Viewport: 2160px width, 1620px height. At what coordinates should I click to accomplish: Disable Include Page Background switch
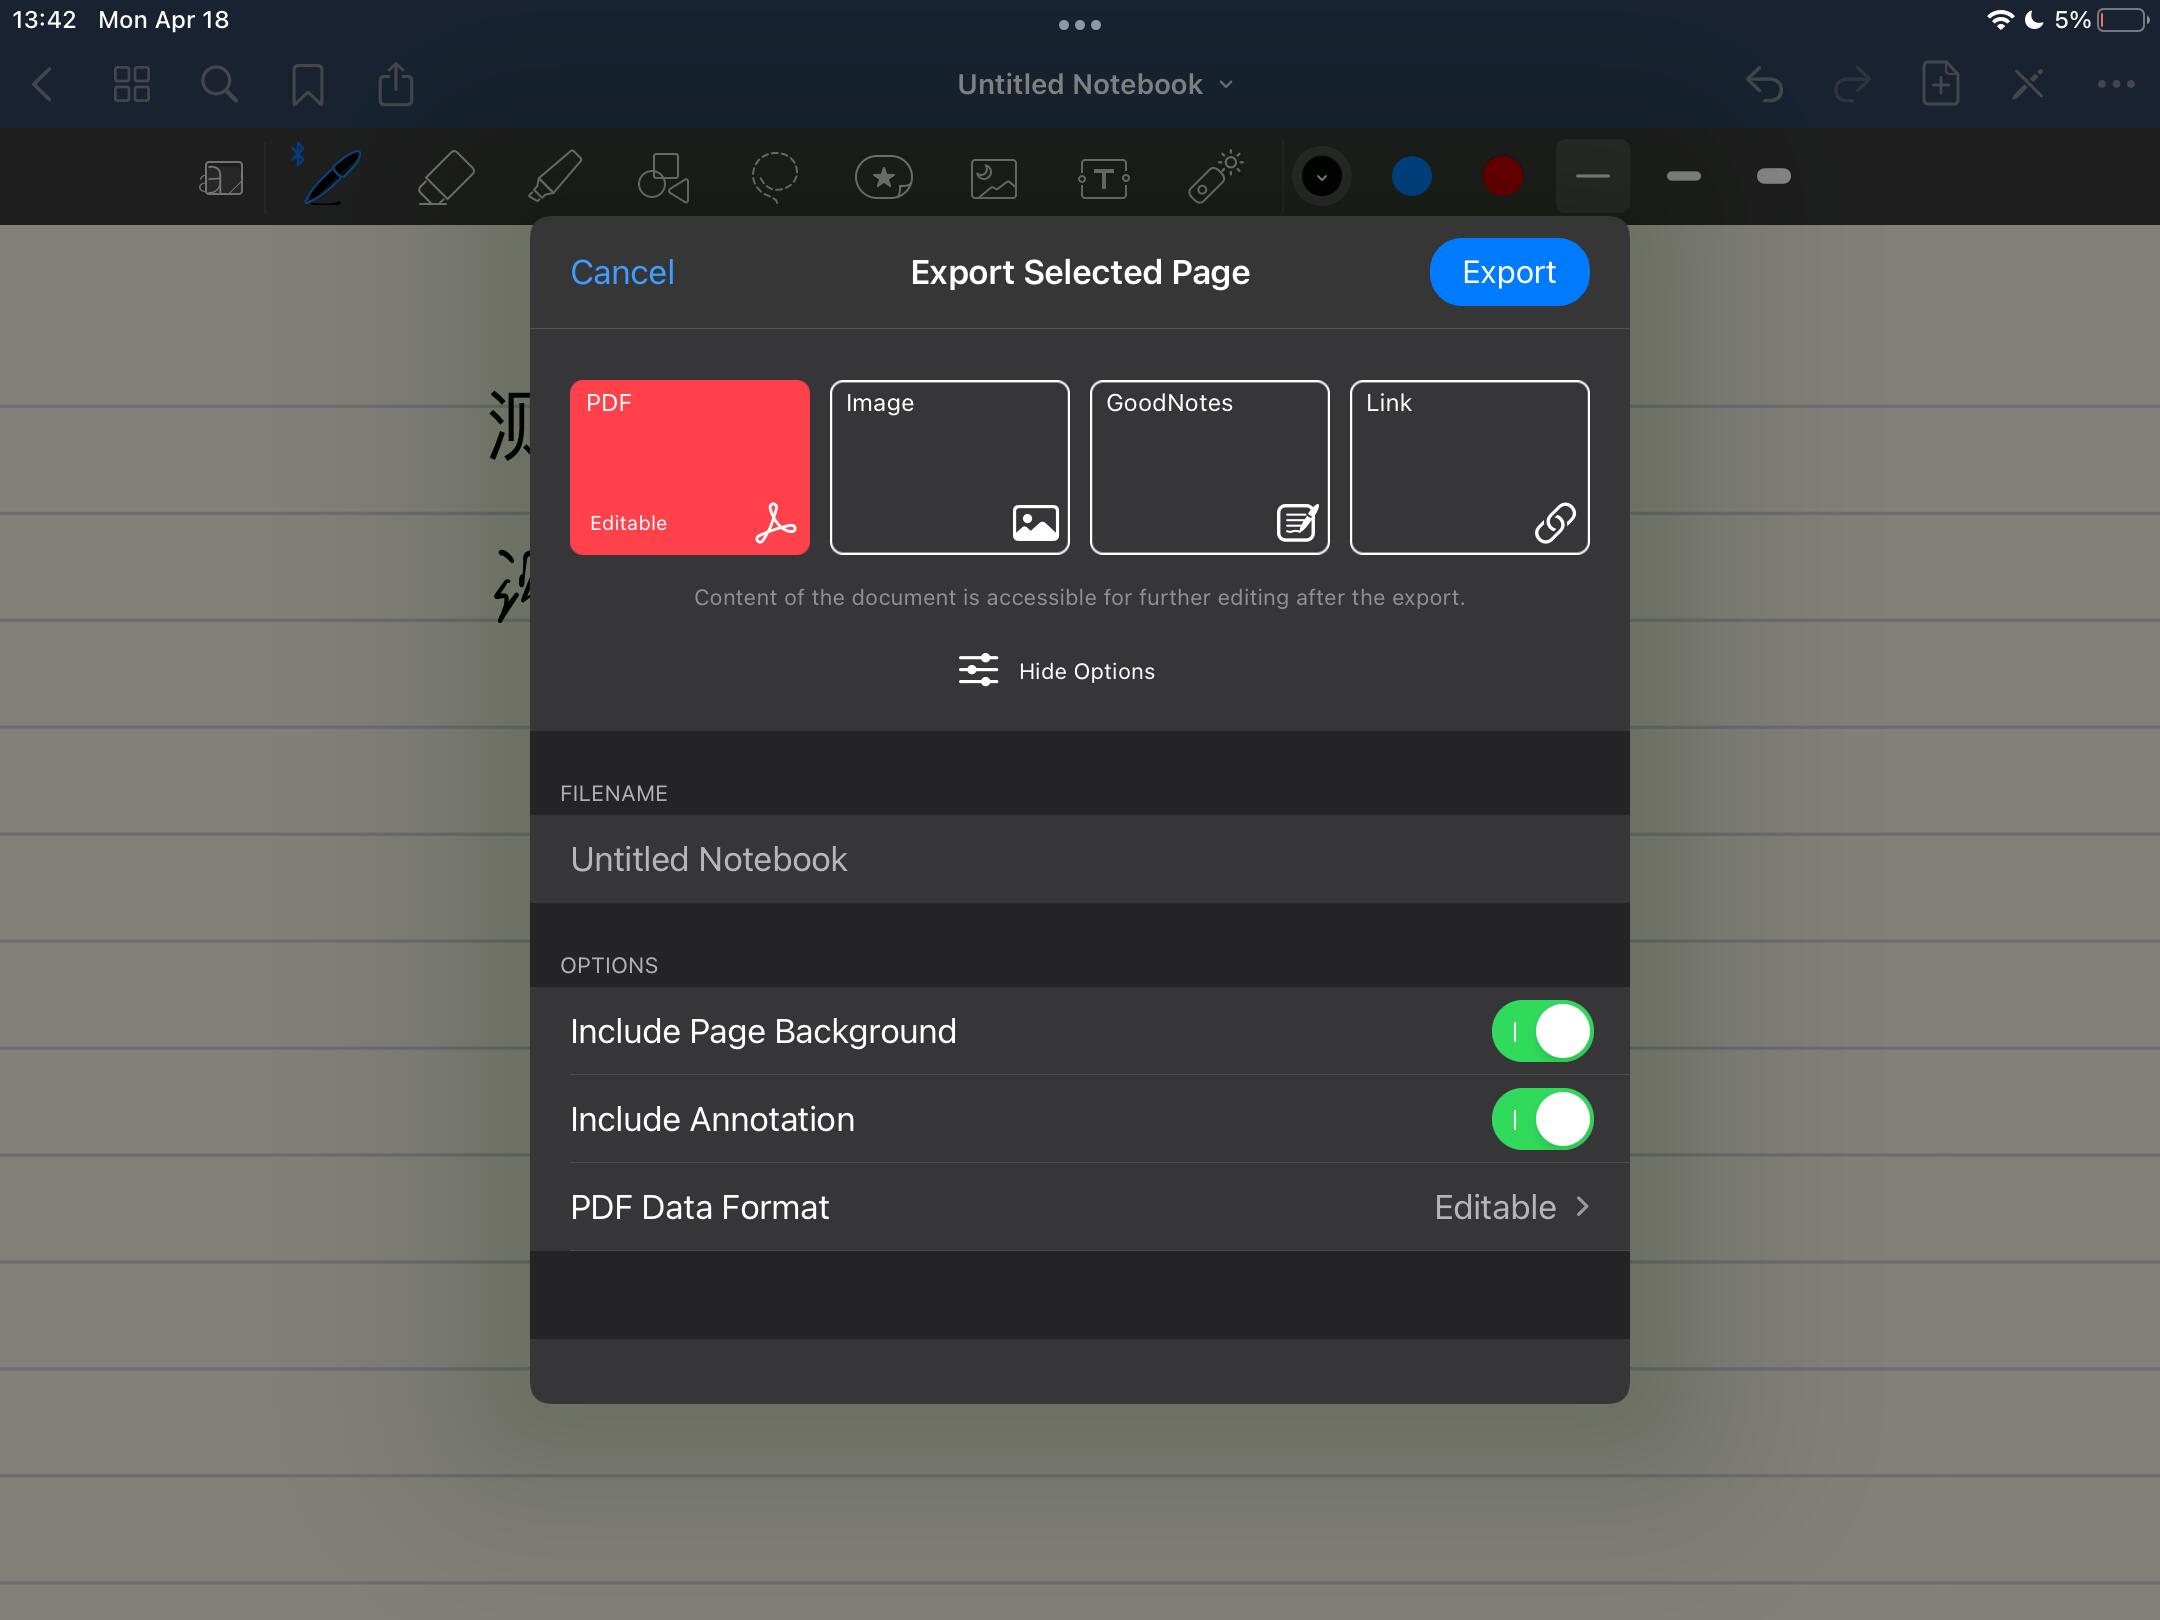click(1541, 1031)
